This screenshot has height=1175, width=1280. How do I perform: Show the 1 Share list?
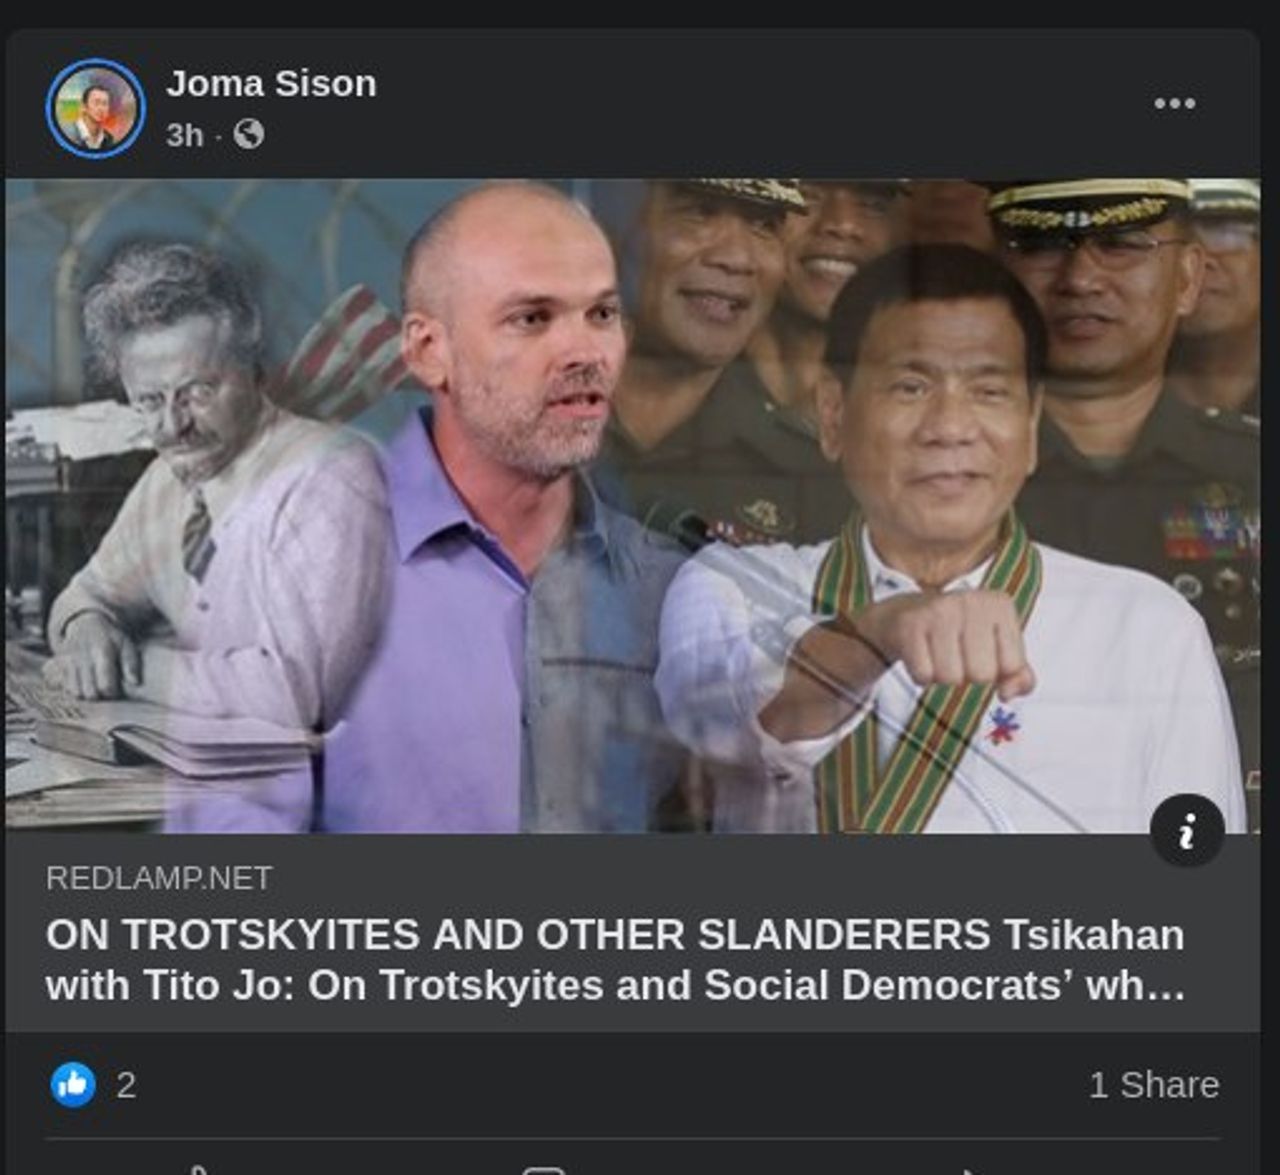click(1154, 1085)
